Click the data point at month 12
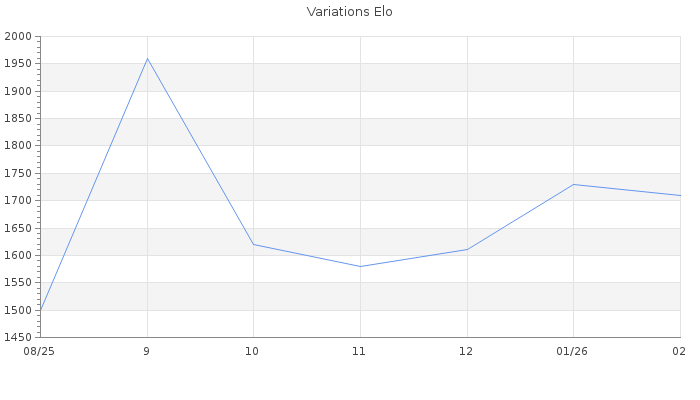Image resolution: width=700 pixels, height=400 pixels. pyautogui.click(x=467, y=249)
